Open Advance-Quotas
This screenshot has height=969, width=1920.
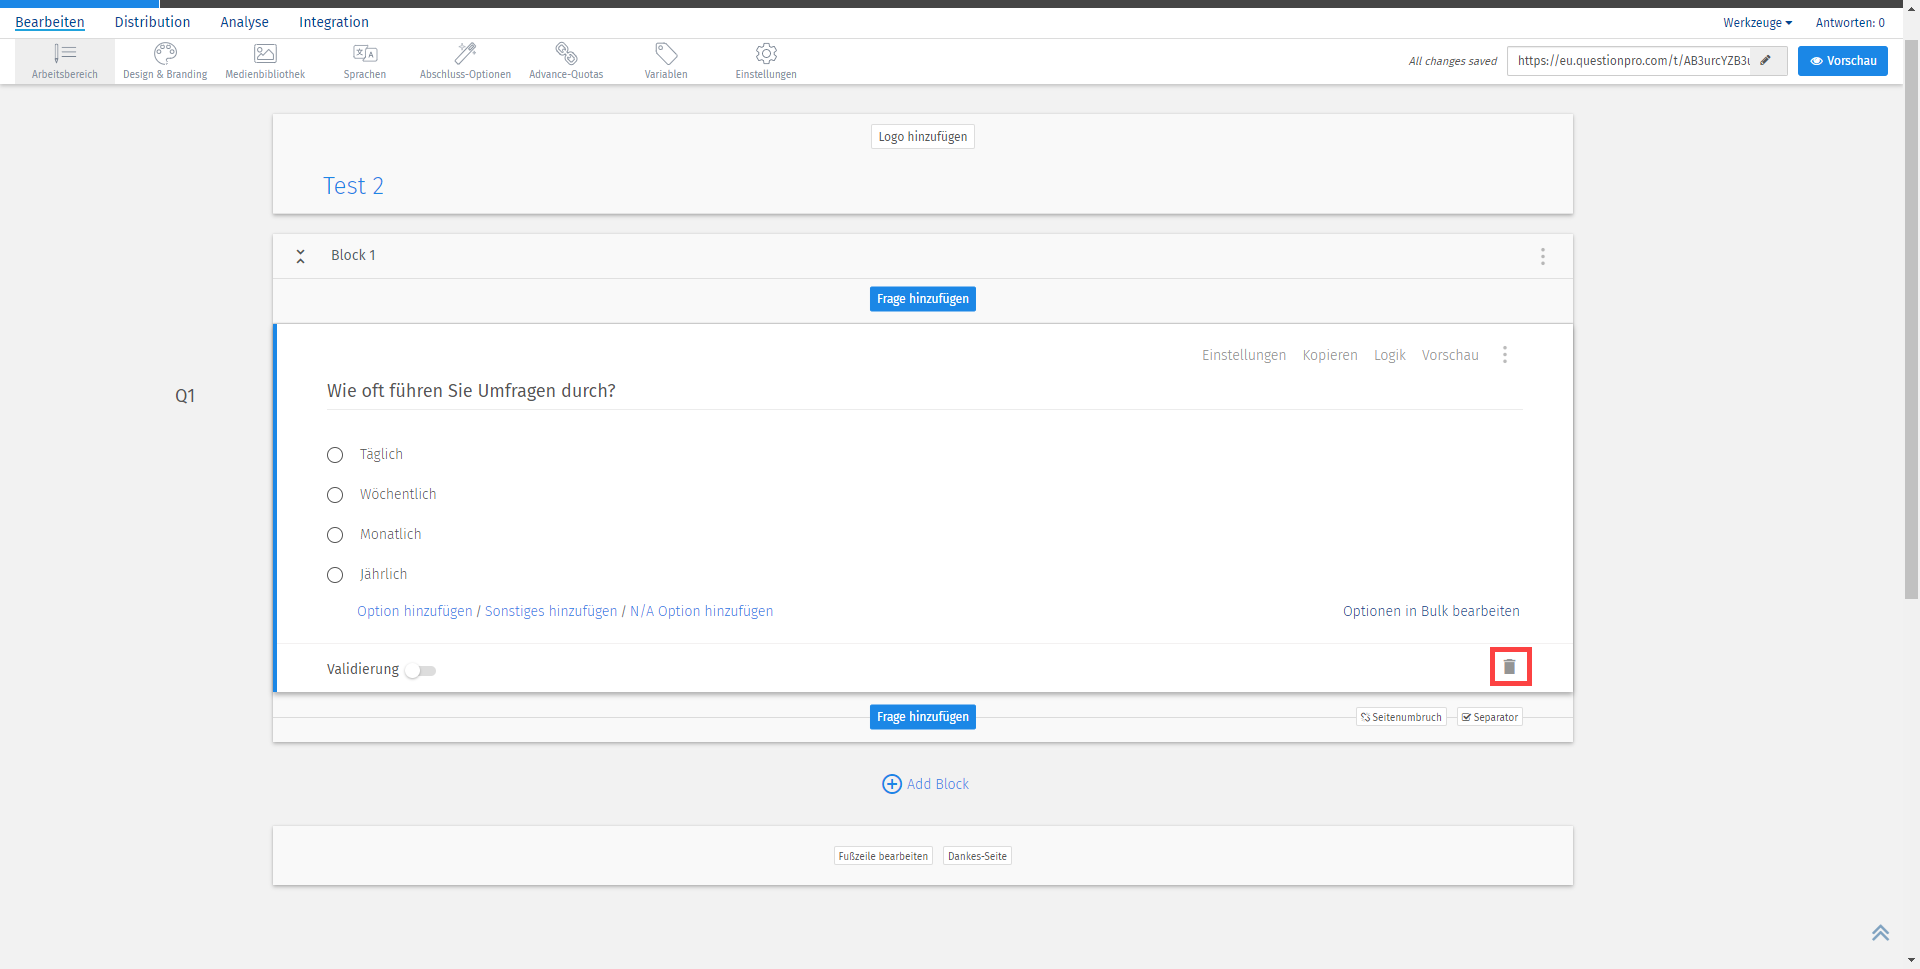click(x=565, y=60)
